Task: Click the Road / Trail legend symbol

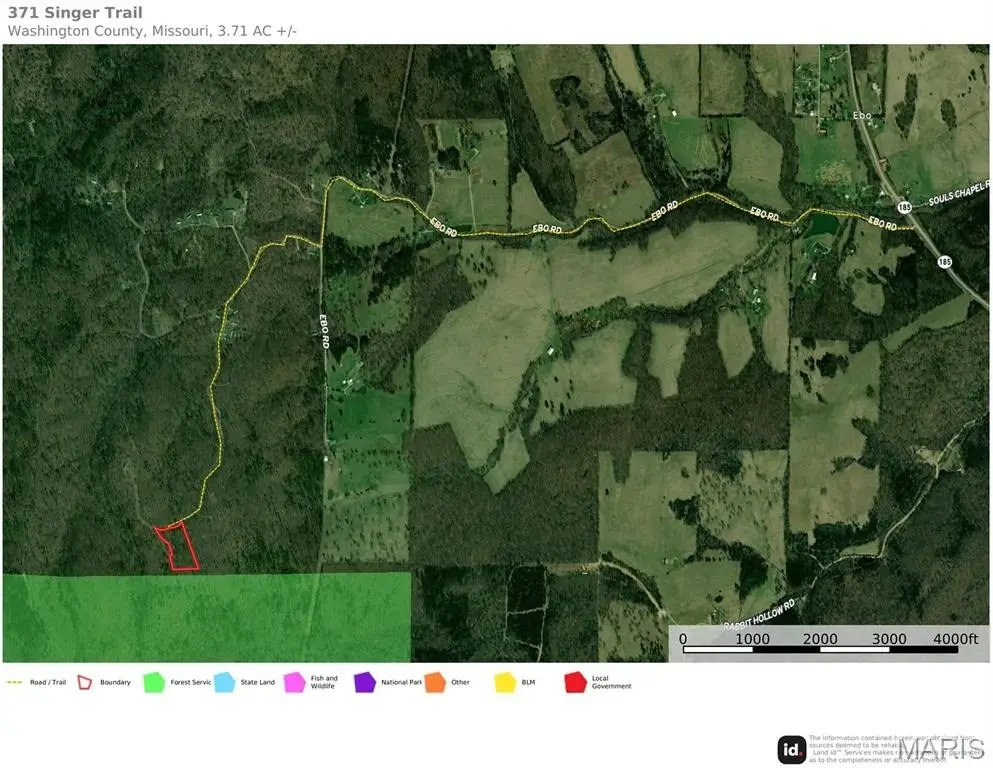Action: (14, 682)
